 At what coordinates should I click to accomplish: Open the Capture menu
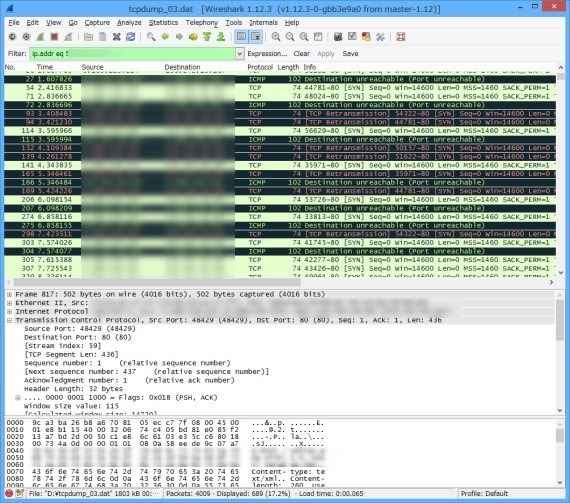(x=97, y=23)
